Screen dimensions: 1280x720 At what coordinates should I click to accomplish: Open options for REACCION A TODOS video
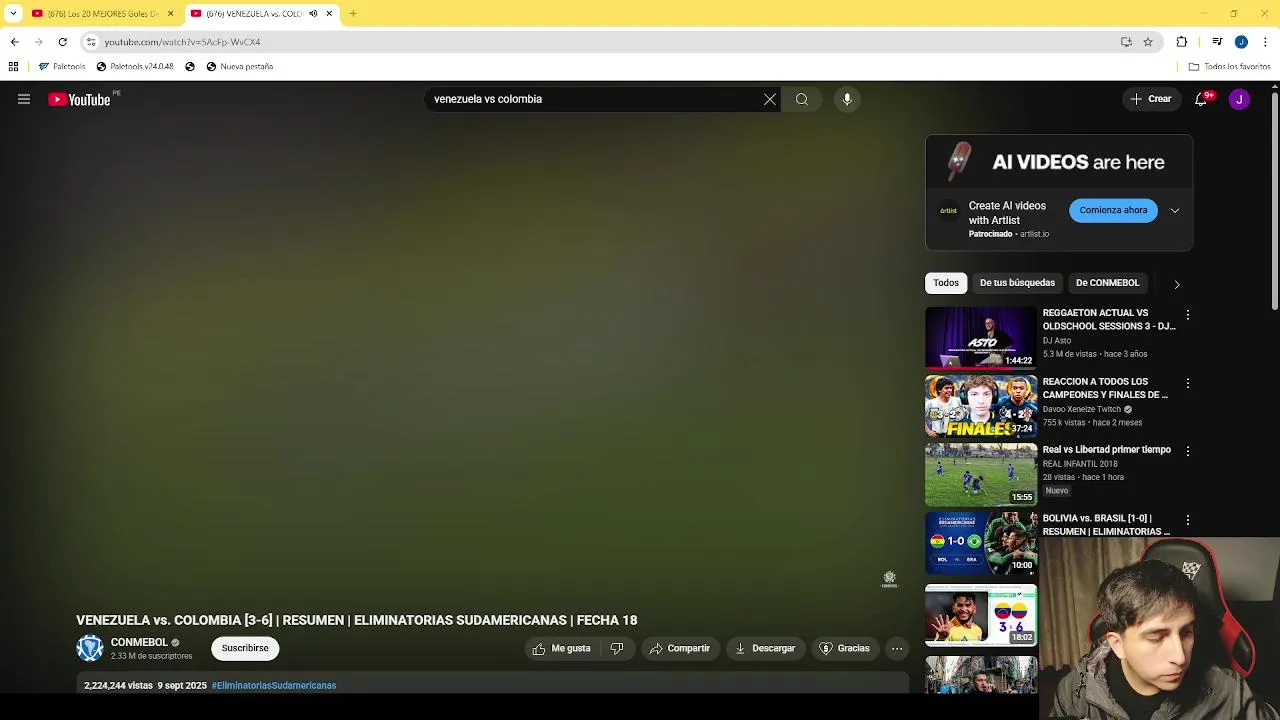click(1188, 384)
